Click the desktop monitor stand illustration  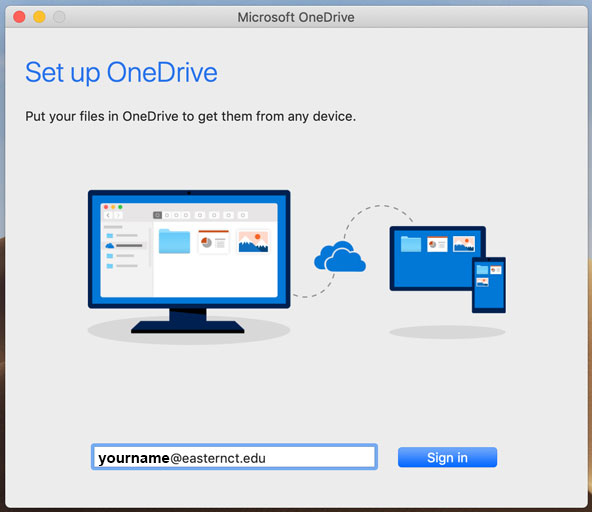point(188,321)
